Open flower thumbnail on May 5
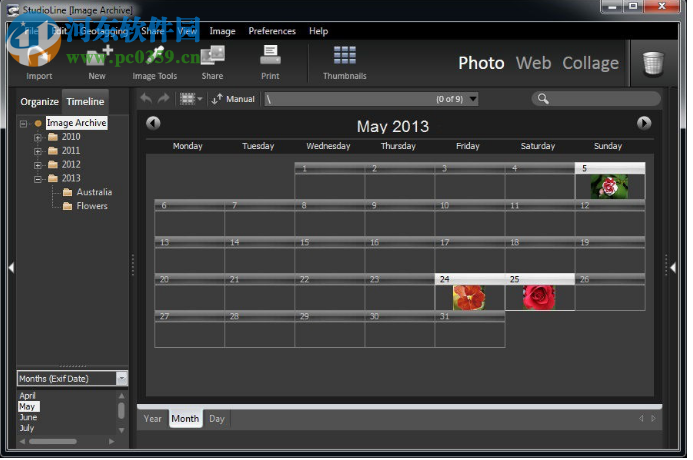 point(609,186)
